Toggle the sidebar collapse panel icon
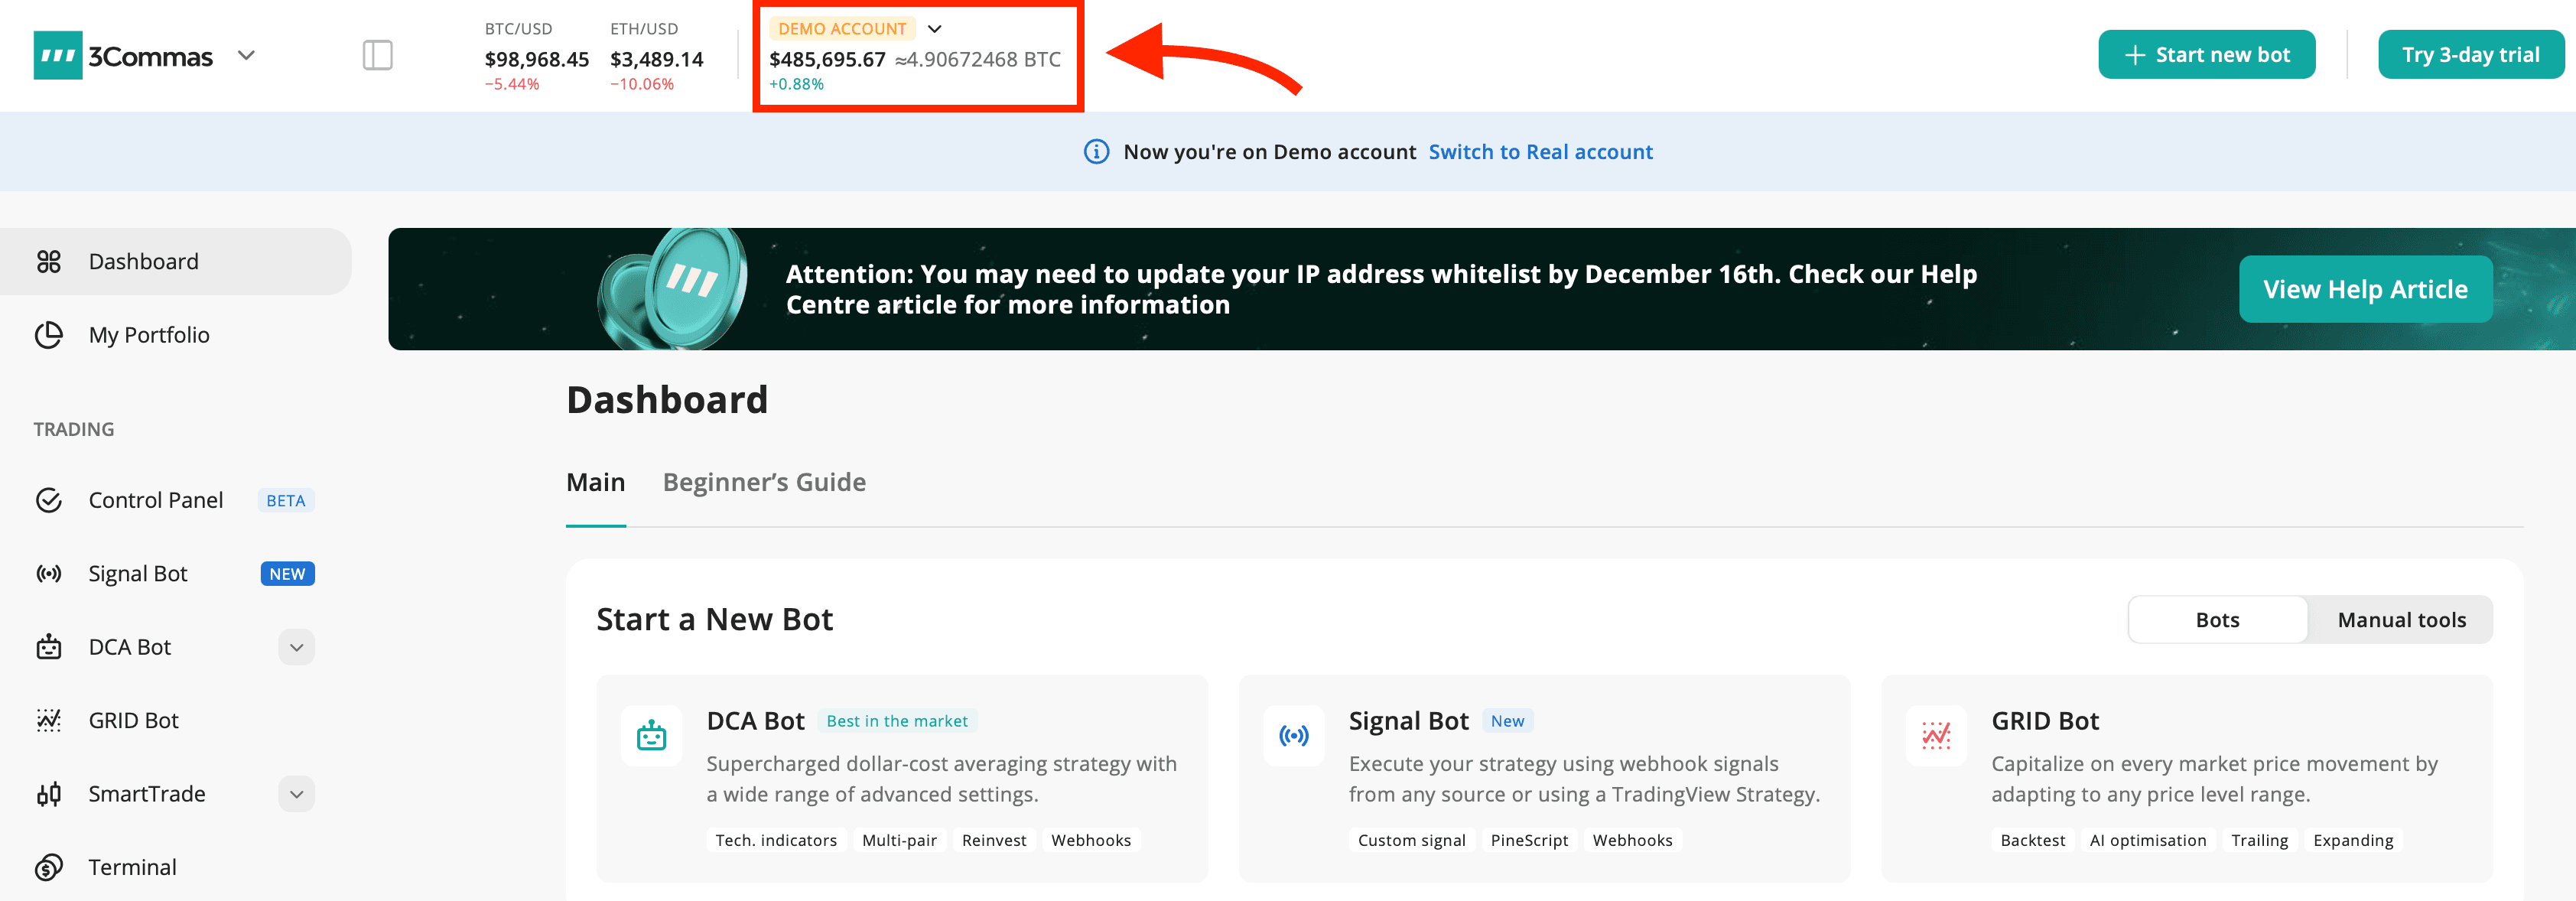This screenshot has width=2576, height=901. [x=377, y=55]
